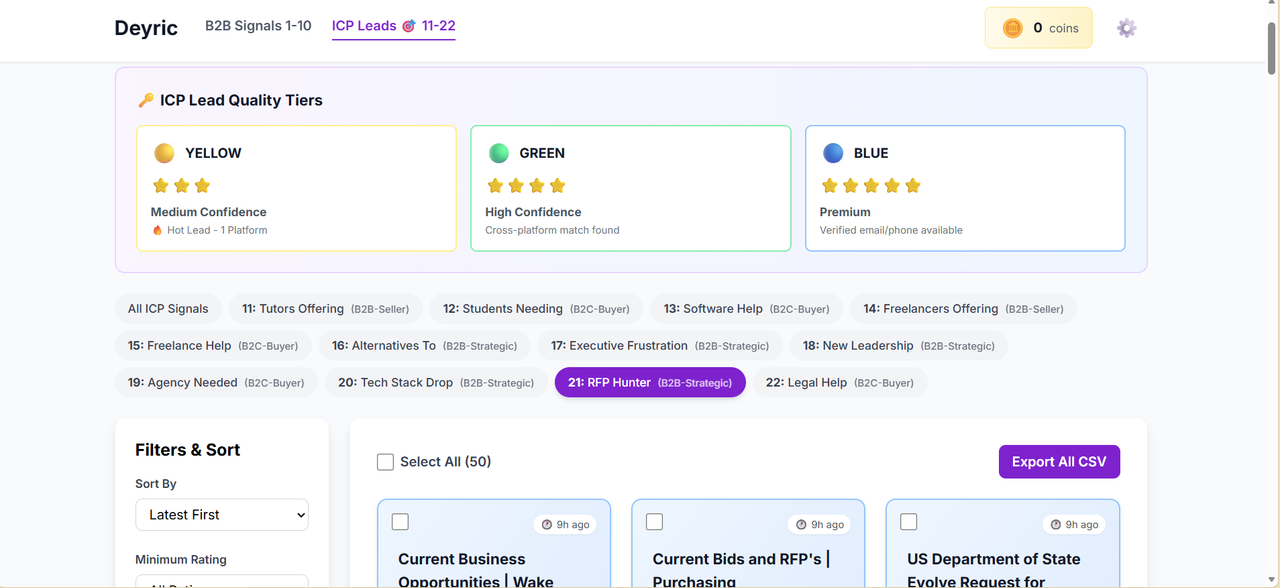Click the Deyric logo text
Image resolution: width=1280 pixels, height=588 pixels.
coord(146,28)
